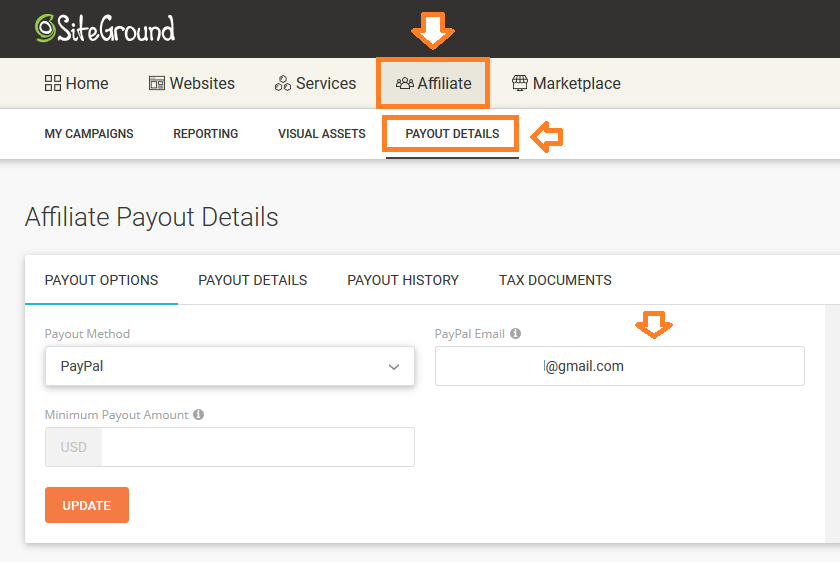Click the Minimum Payout Amount info icon

pos(199,415)
